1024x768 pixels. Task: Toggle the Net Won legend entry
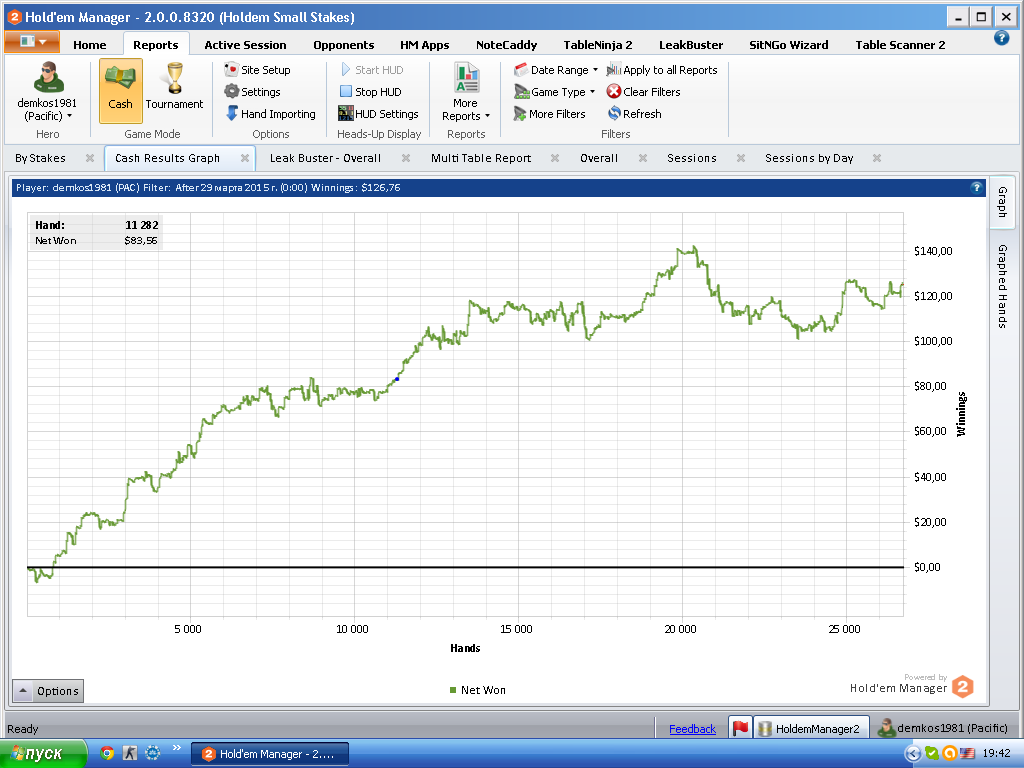pos(477,690)
